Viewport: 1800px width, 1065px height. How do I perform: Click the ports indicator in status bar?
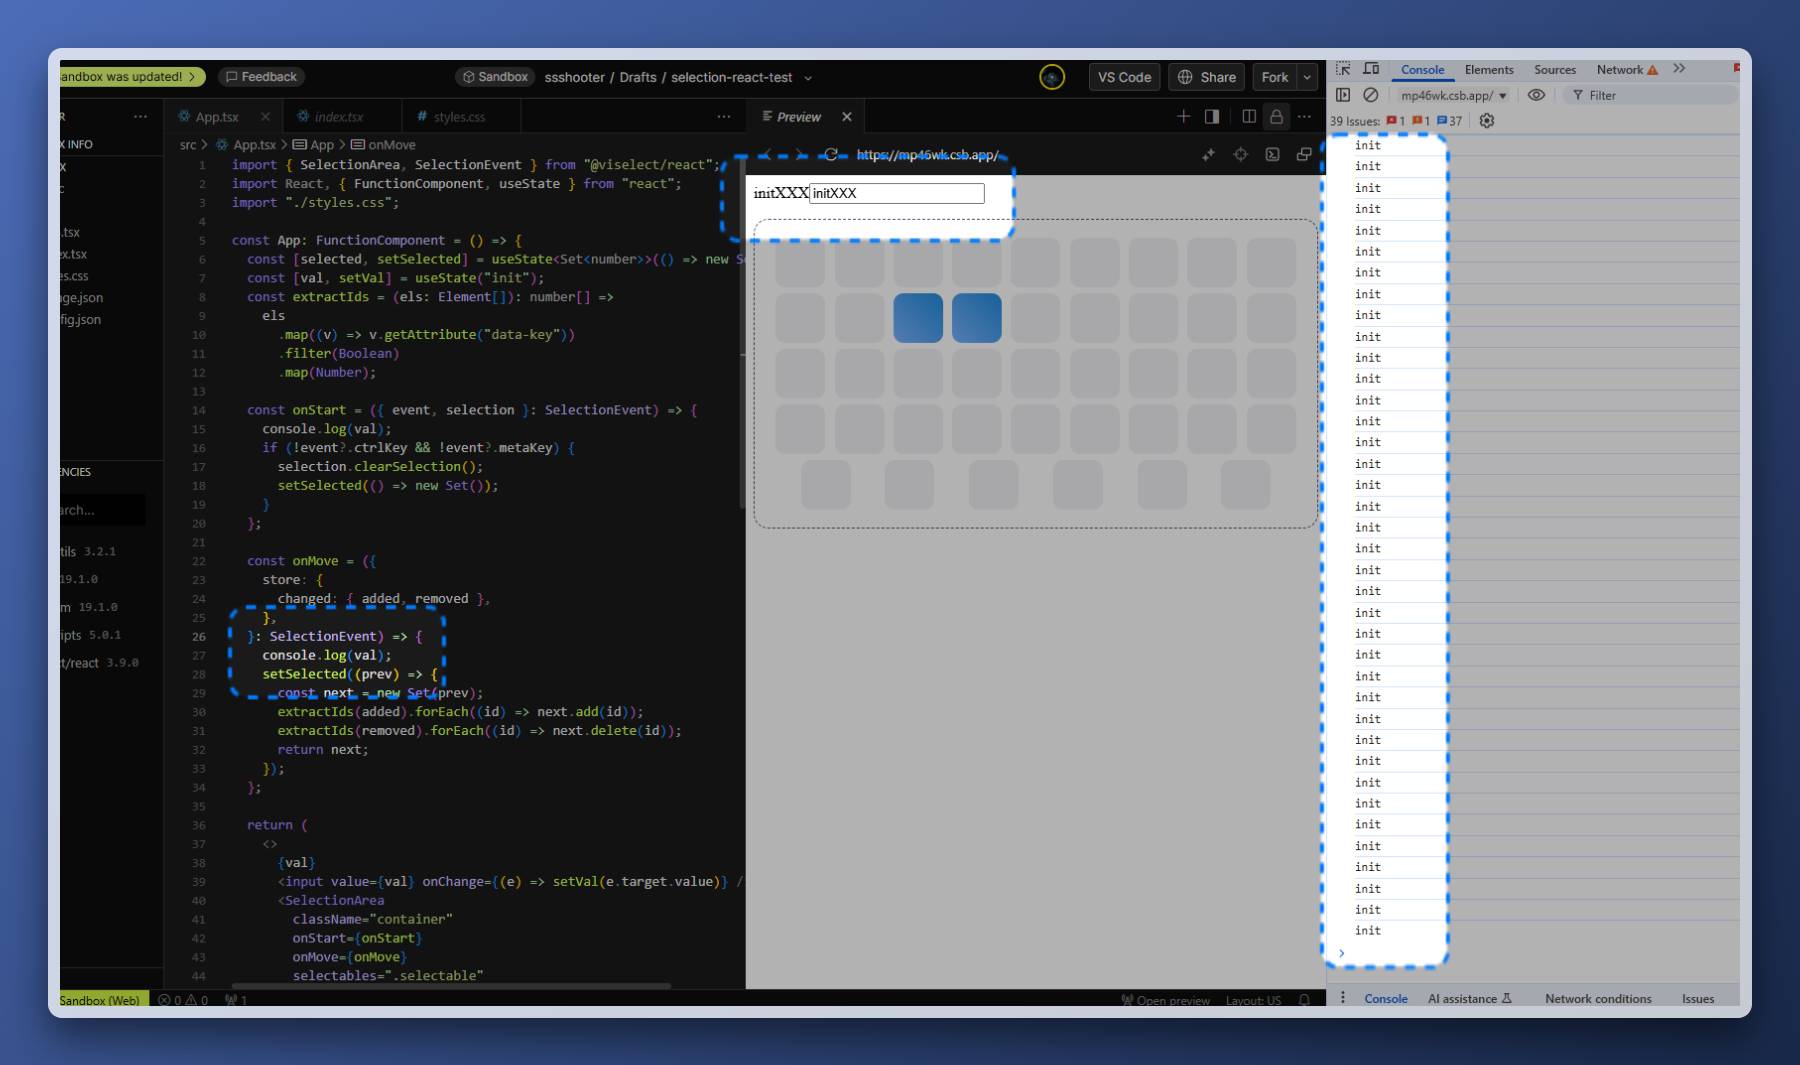[236, 1000]
